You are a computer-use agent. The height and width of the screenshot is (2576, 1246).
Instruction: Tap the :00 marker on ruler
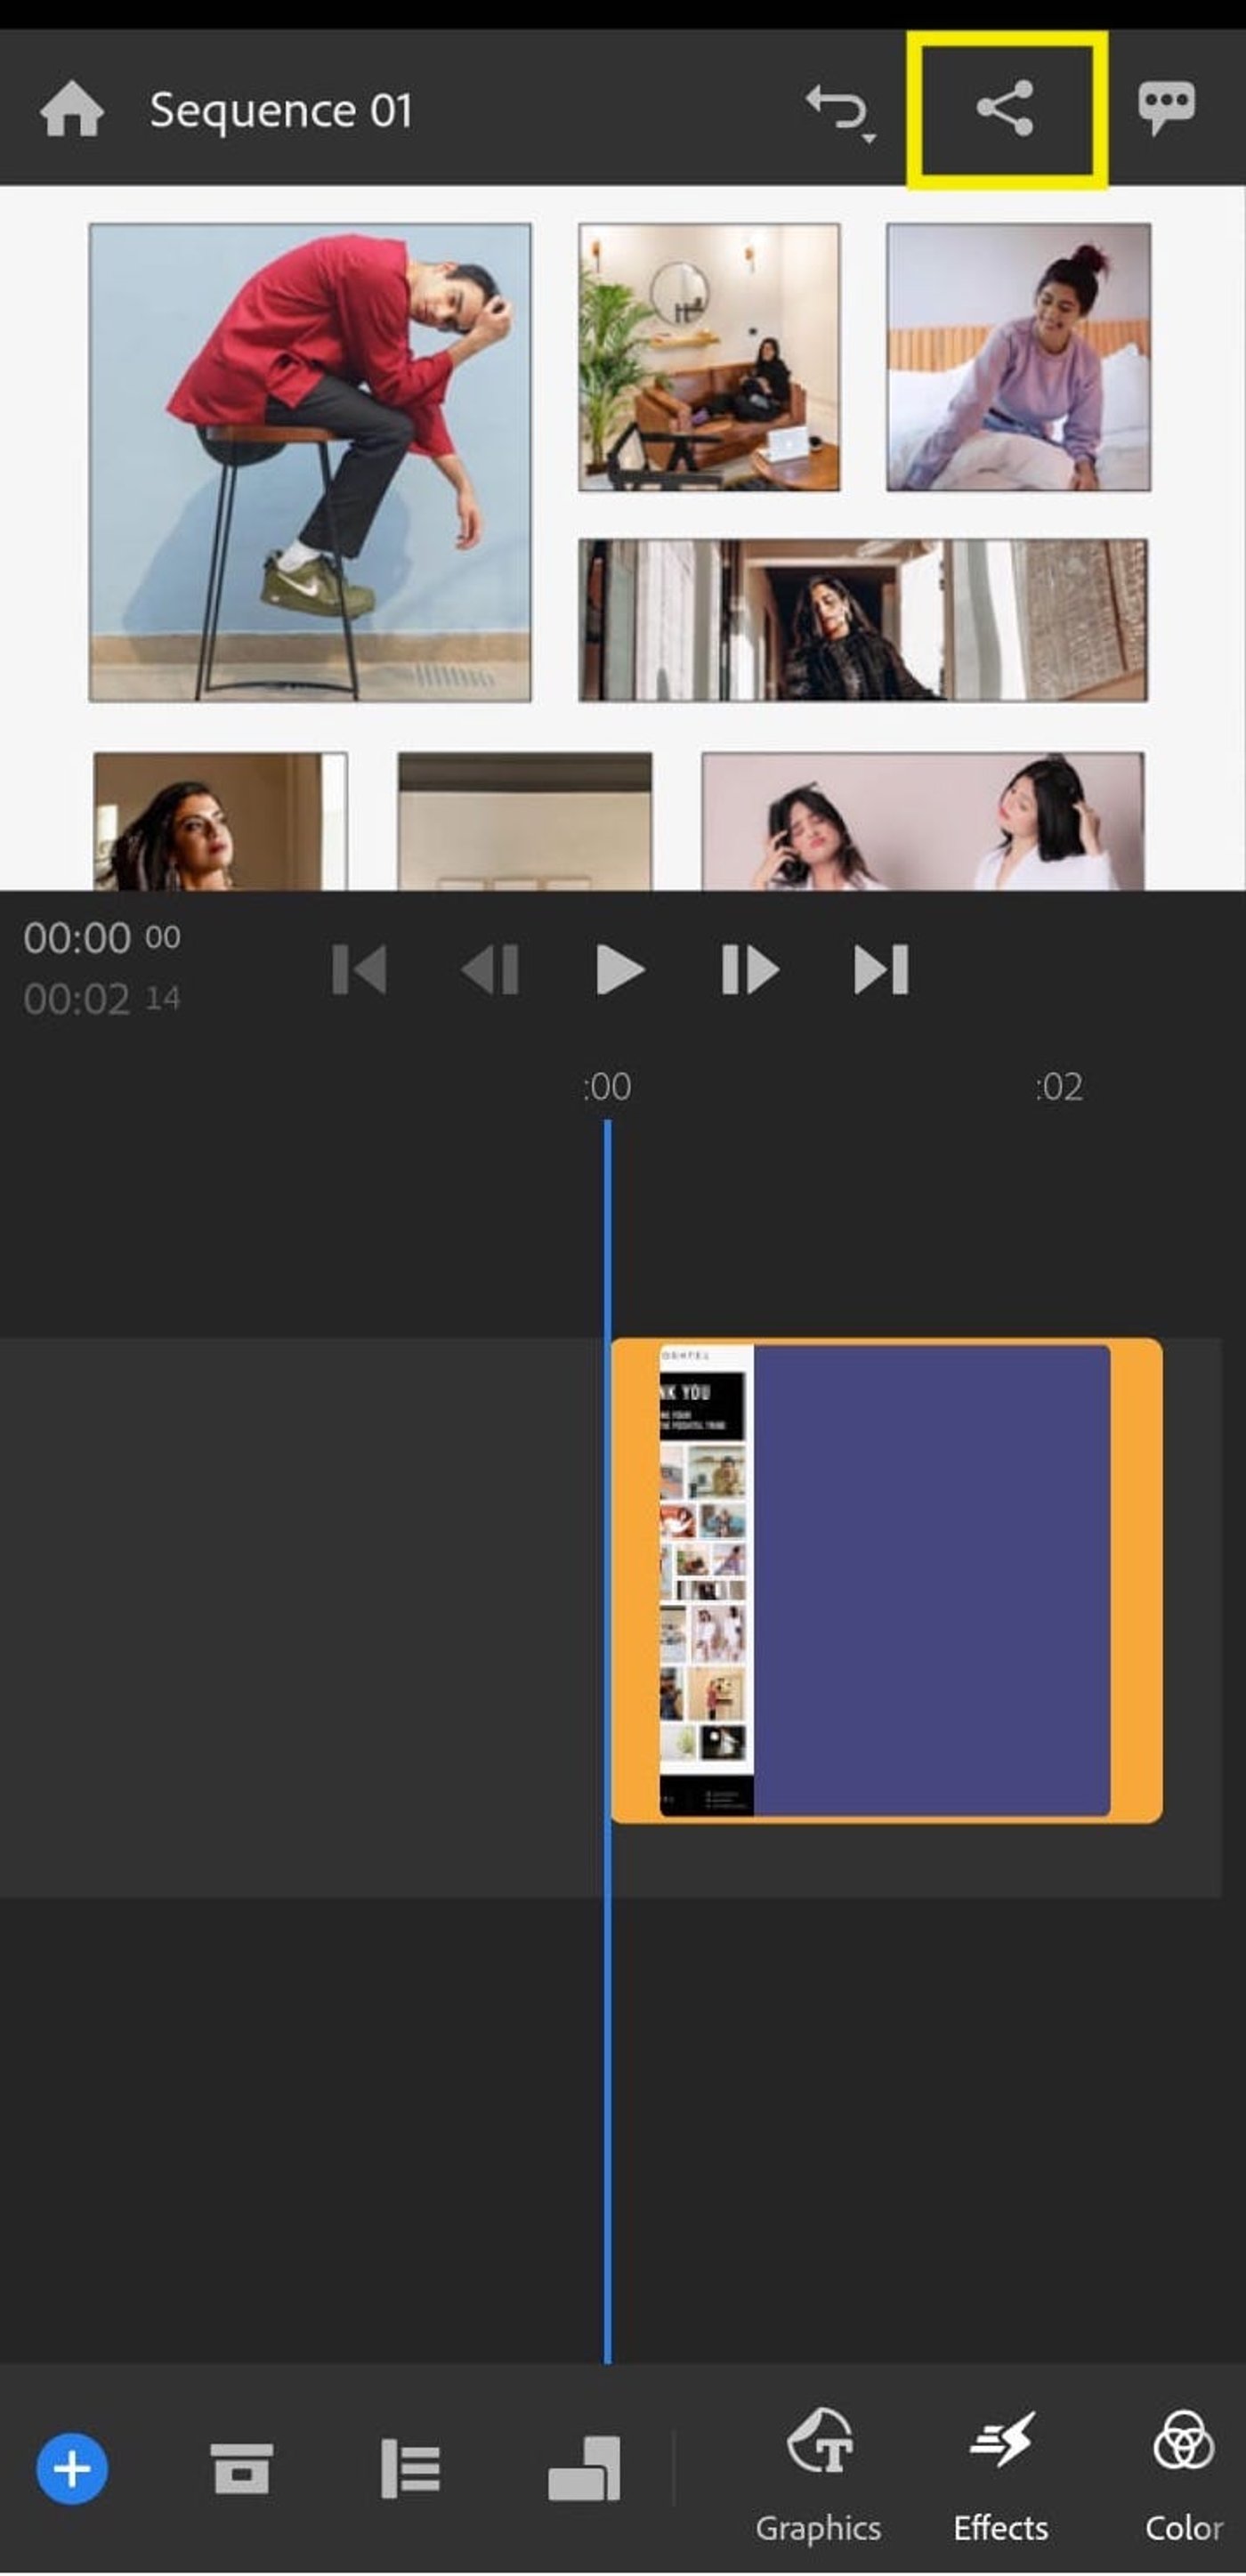[607, 1086]
